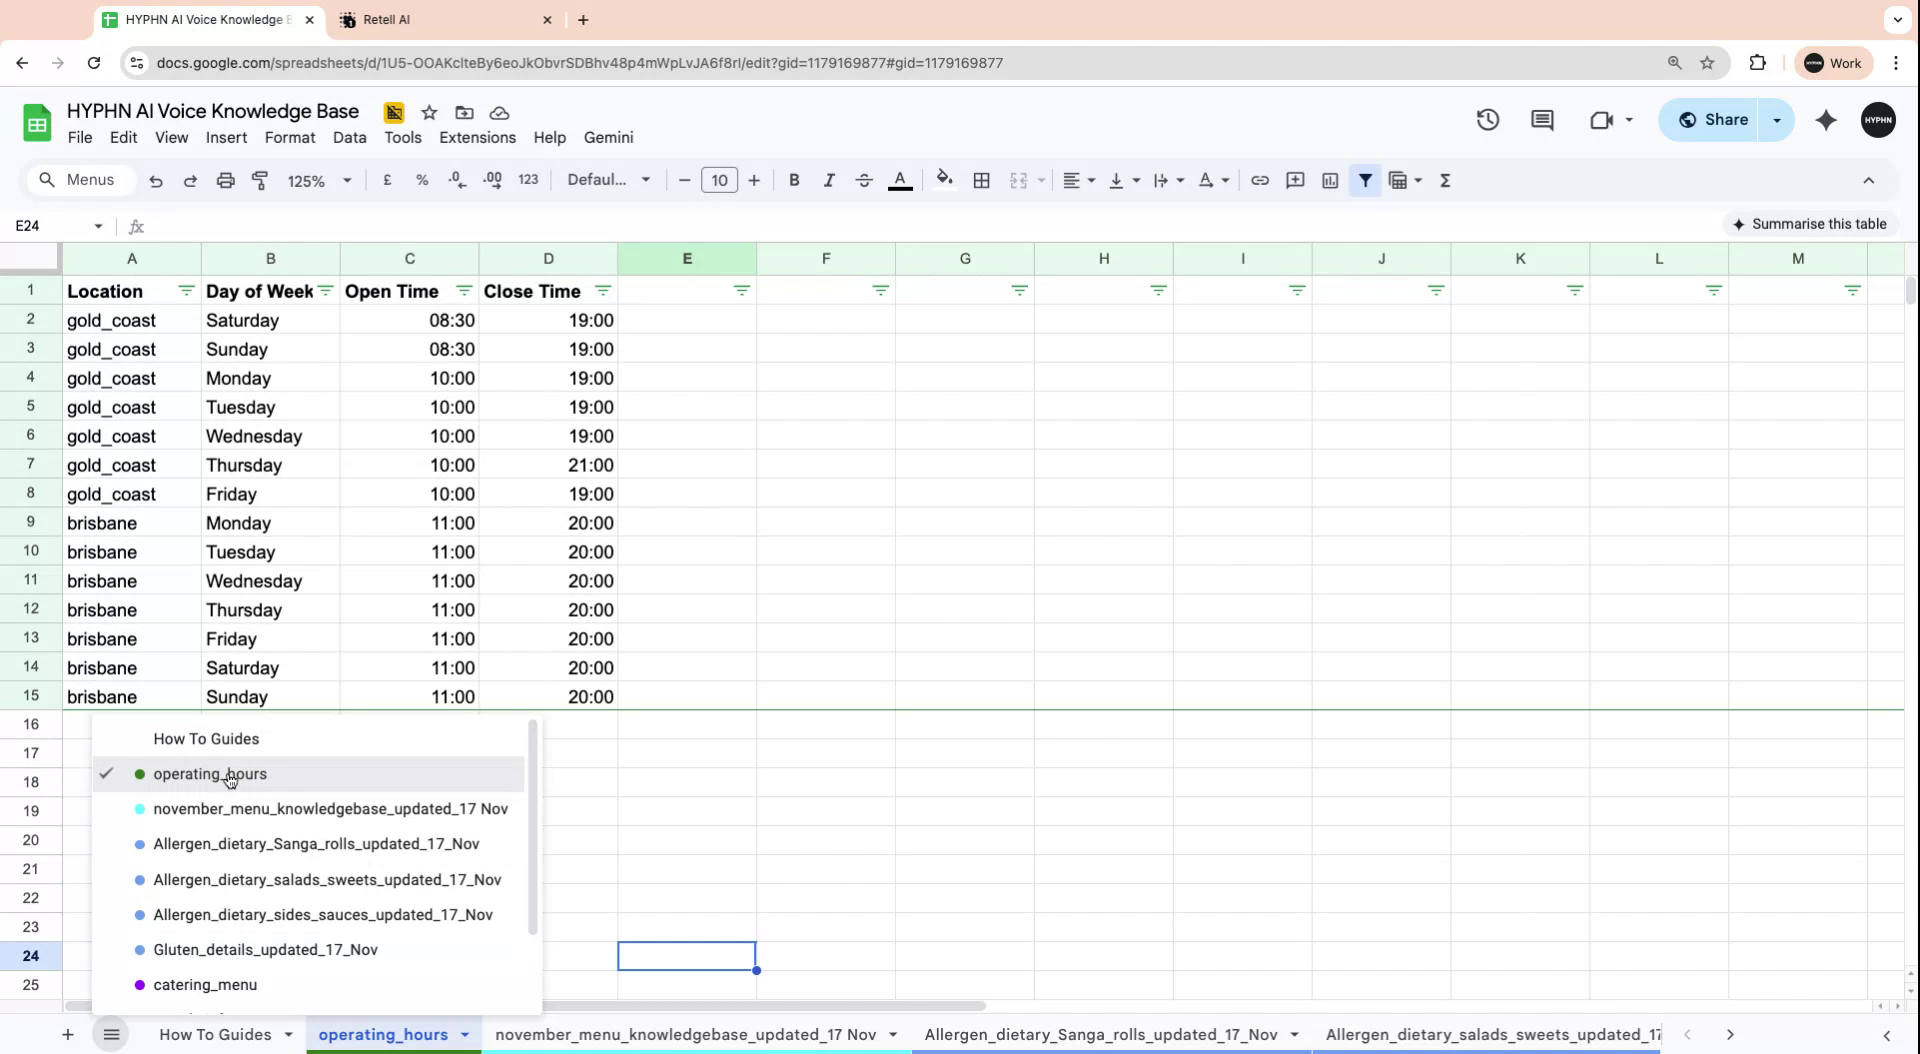Screen dimensions: 1920x1054
Task: Toggle the filter on Day of Week column
Action: tap(325, 291)
